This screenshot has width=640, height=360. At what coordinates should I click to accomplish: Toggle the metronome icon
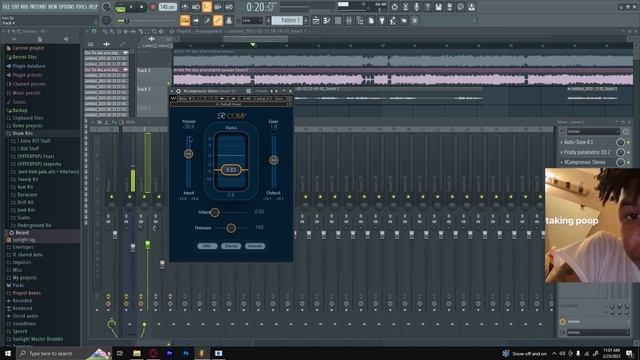185,7
